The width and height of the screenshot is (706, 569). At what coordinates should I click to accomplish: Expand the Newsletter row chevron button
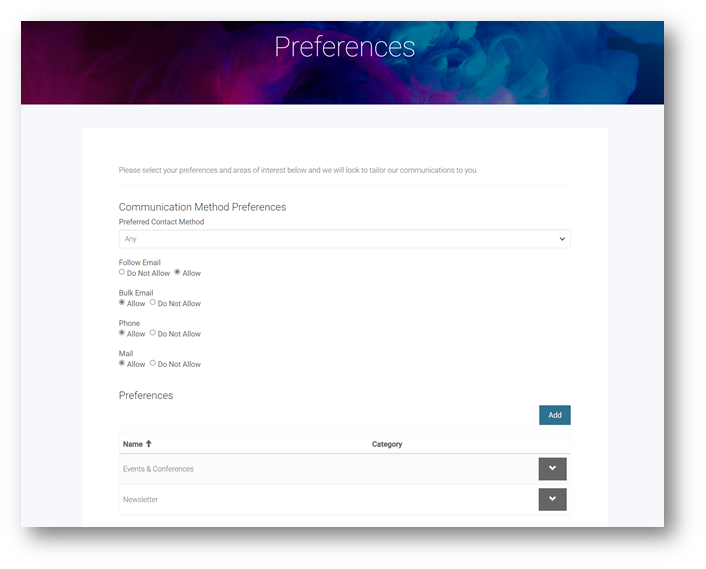(552, 499)
